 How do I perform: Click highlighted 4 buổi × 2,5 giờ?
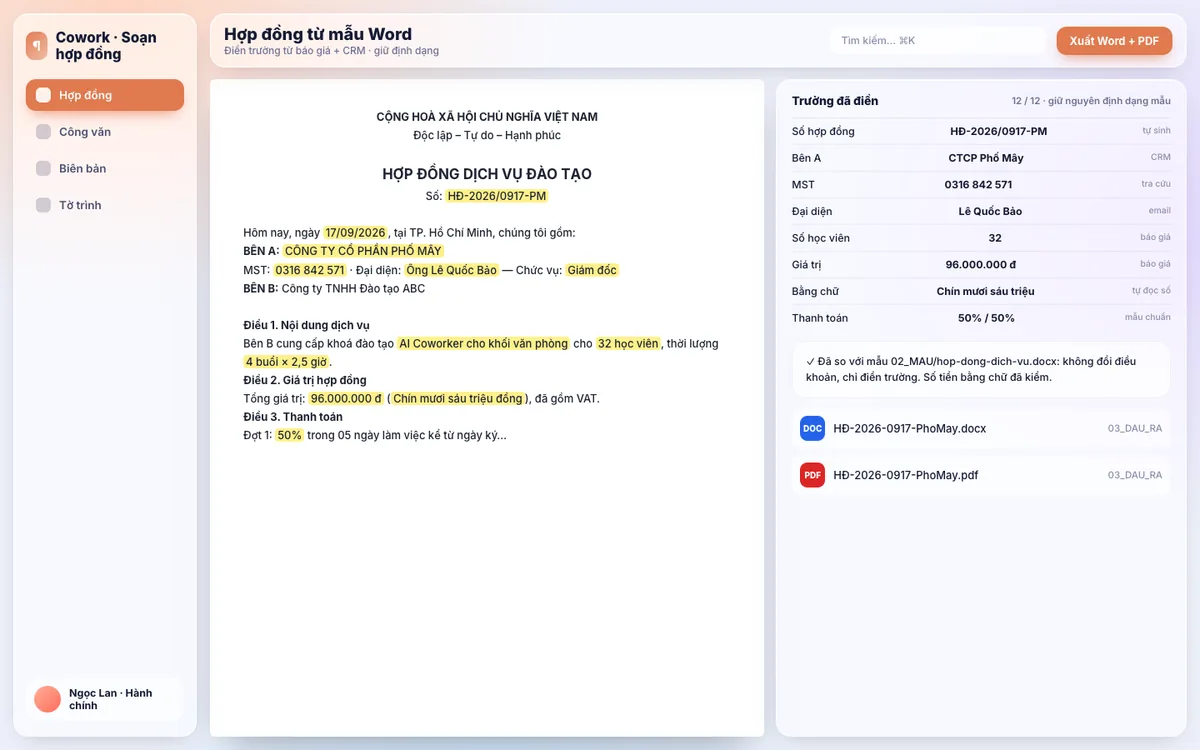(286, 362)
